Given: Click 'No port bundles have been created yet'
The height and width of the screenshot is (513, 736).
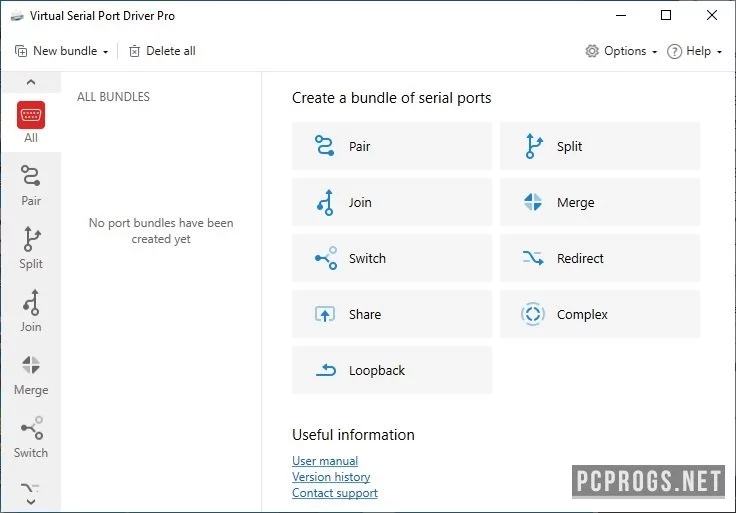Looking at the screenshot, I should pos(161,230).
